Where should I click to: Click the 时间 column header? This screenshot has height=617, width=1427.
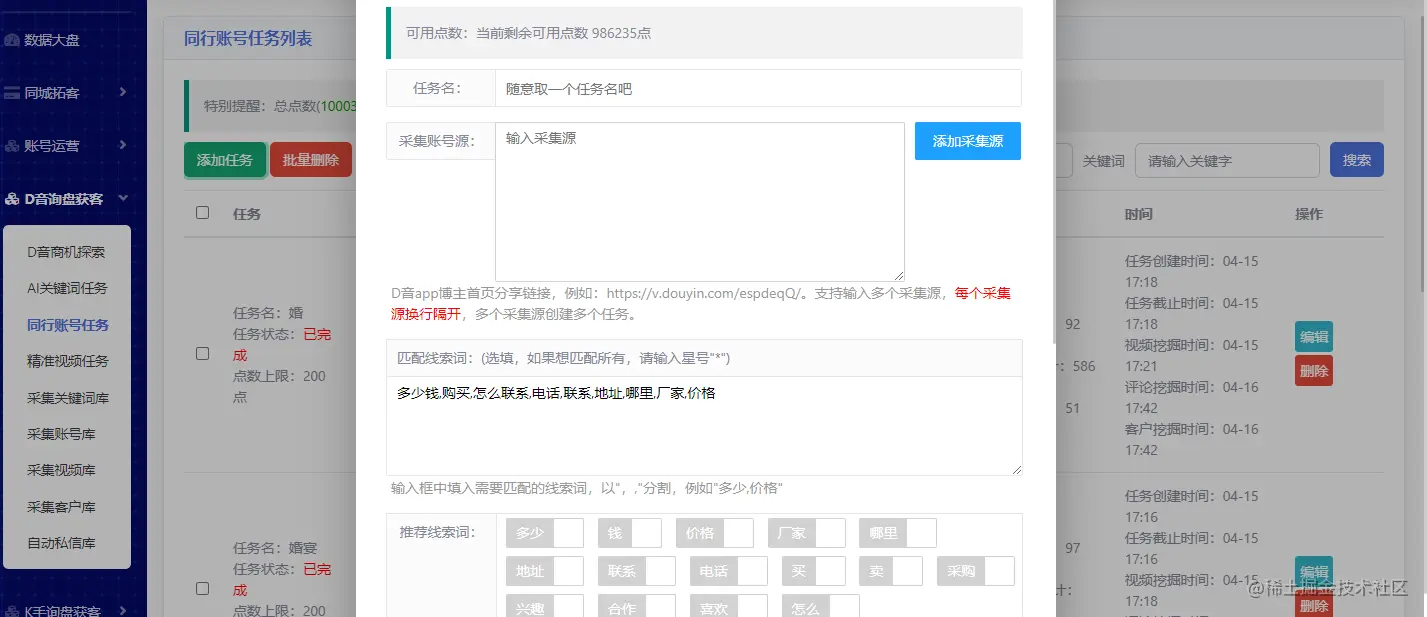(1138, 214)
